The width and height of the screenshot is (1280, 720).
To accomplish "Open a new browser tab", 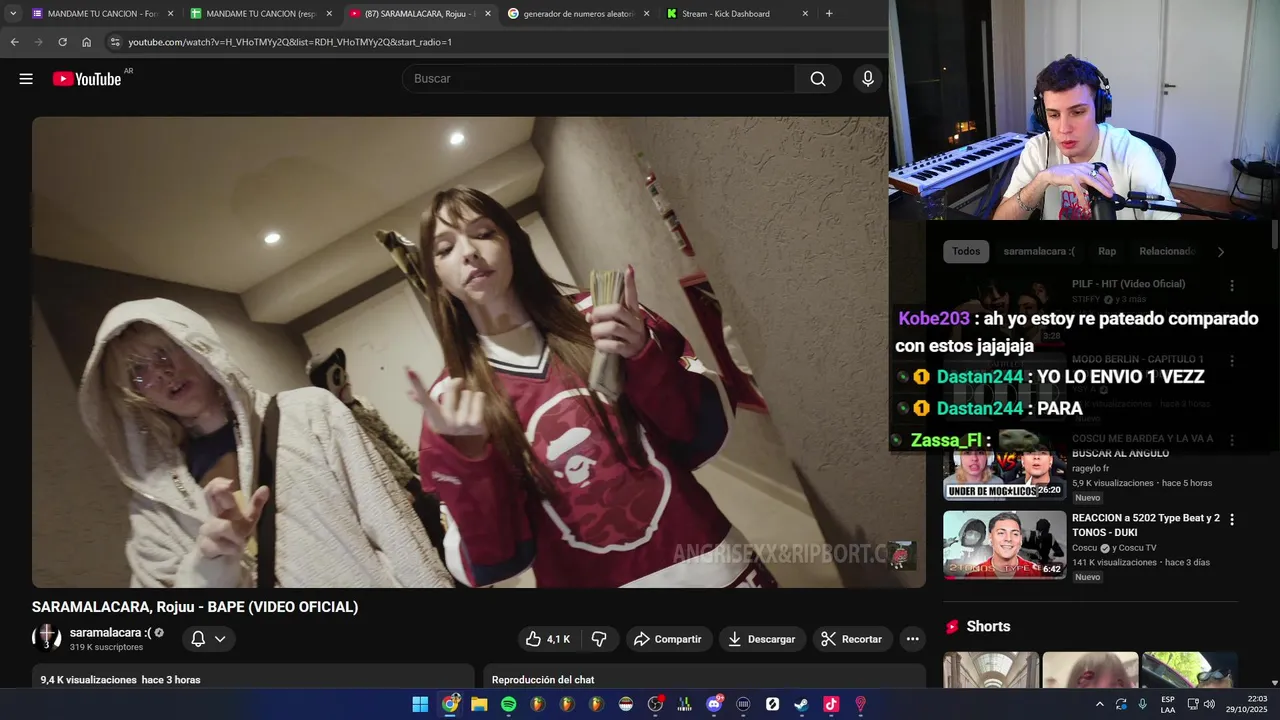I will [829, 14].
